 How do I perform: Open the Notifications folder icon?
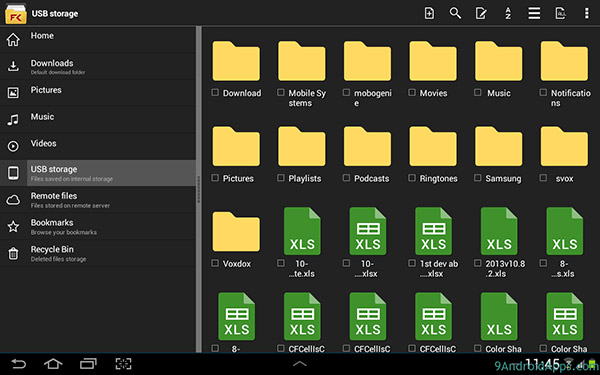point(564,61)
